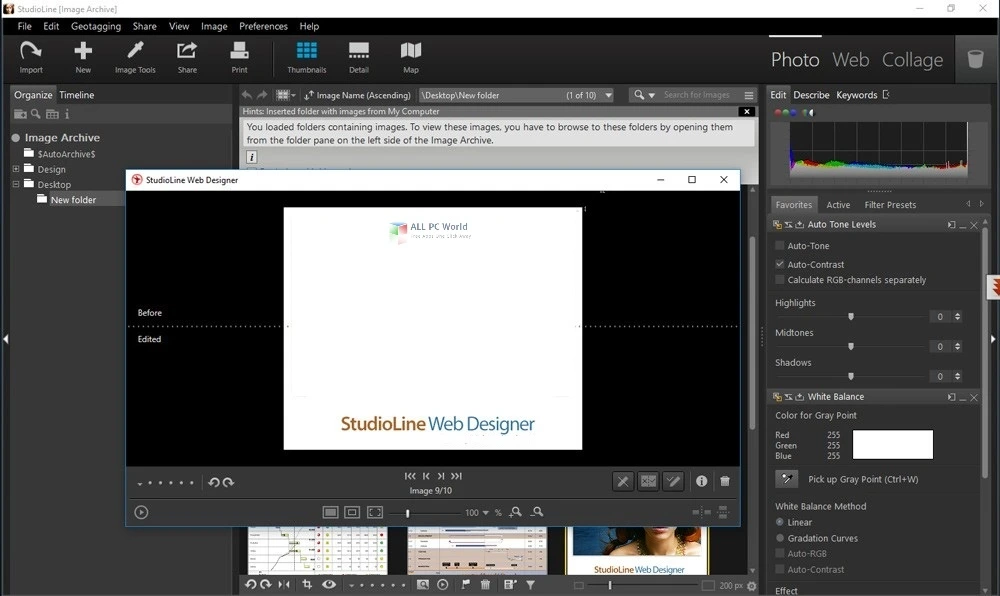Switch to Detail view
This screenshot has width=1000, height=596.
(358, 57)
